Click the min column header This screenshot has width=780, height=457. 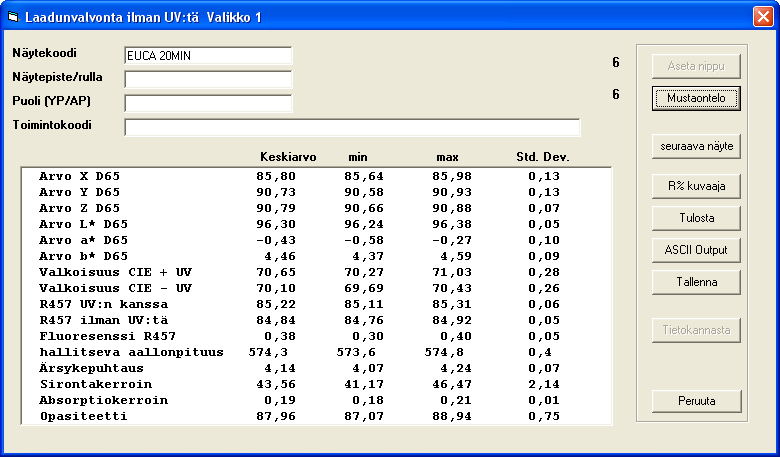click(x=358, y=157)
